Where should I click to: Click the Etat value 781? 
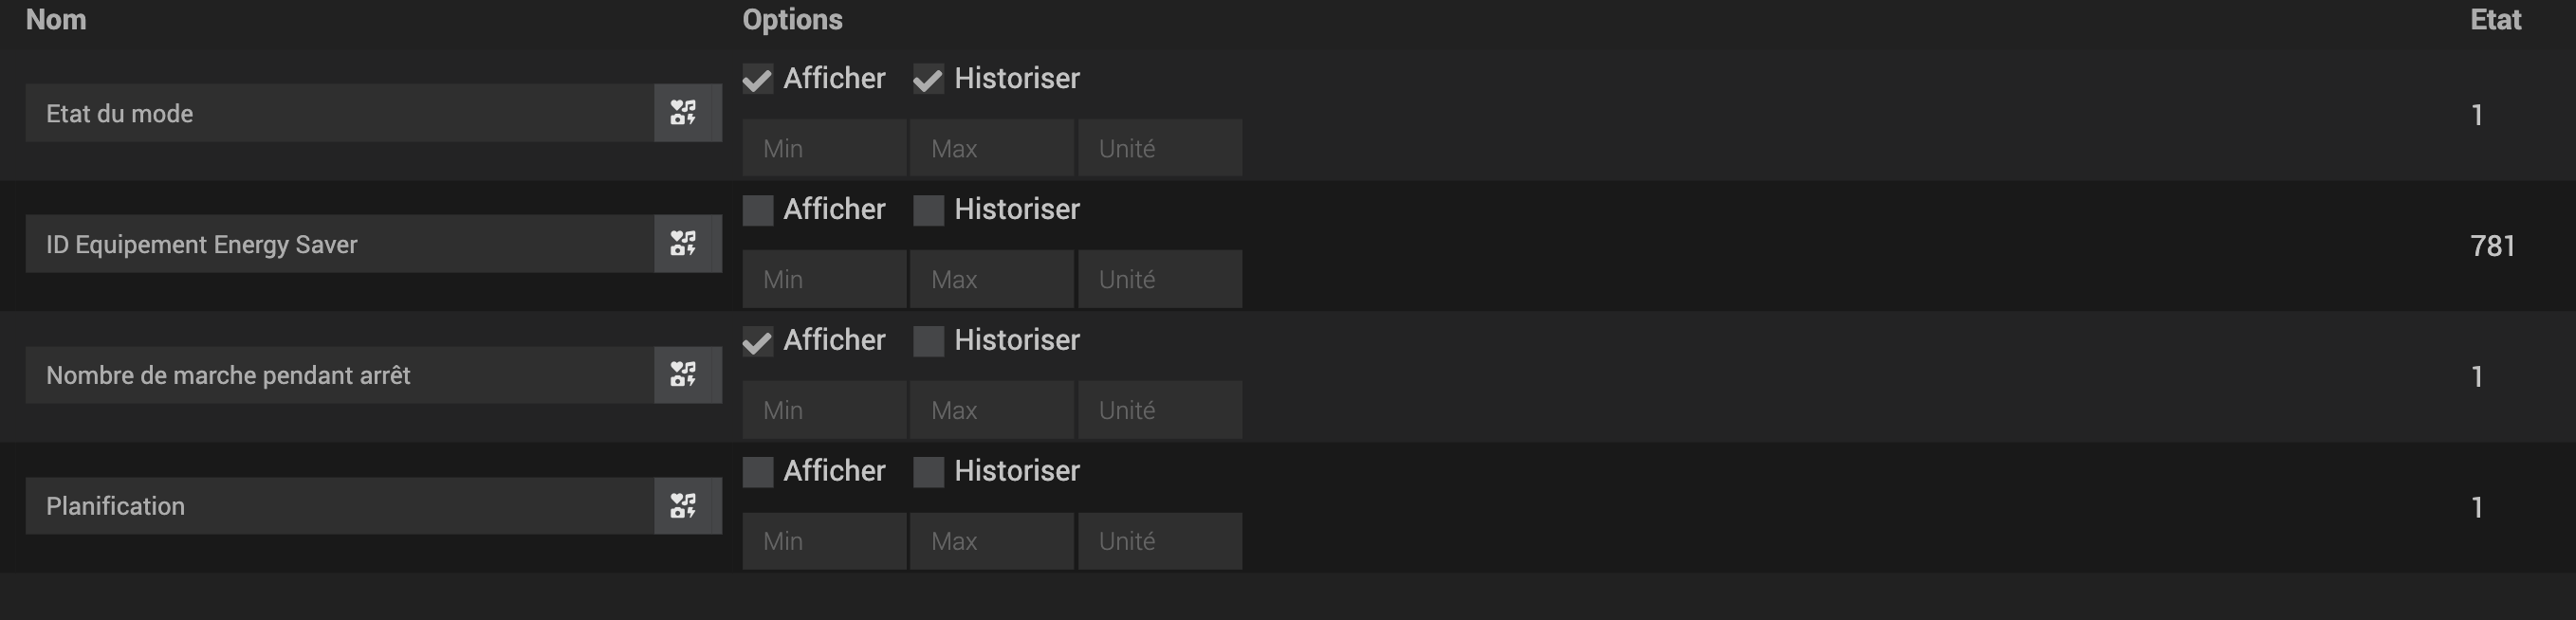tap(2492, 246)
